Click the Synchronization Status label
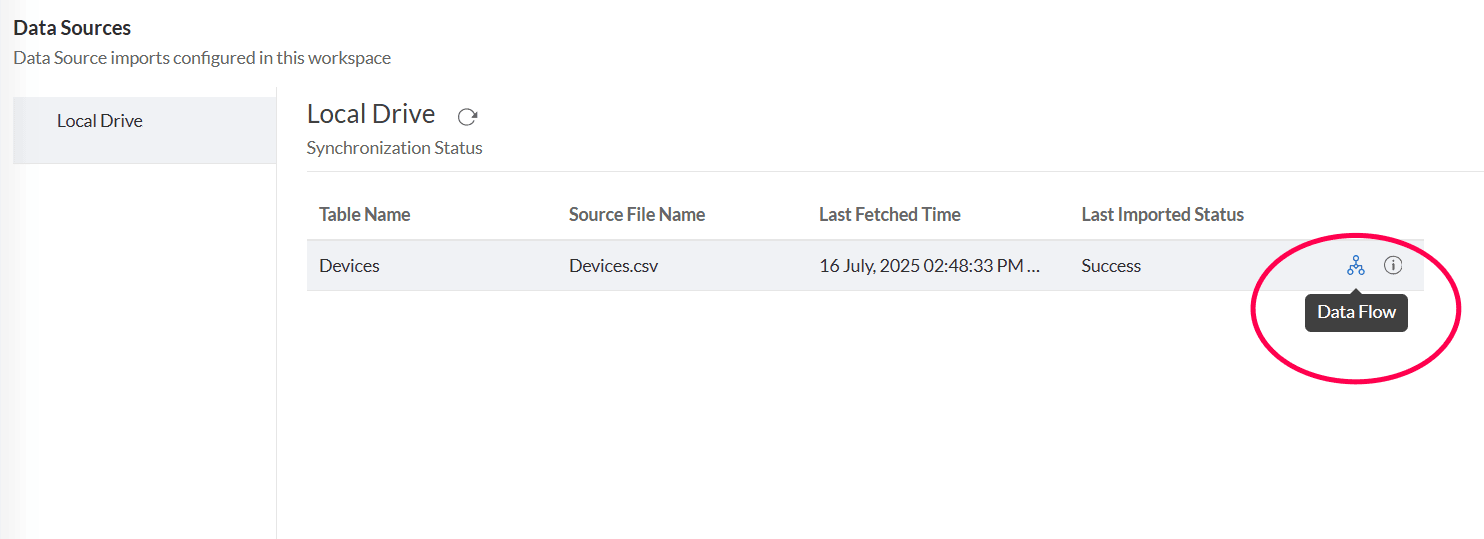The width and height of the screenshot is (1484, 539). [394, 148]
